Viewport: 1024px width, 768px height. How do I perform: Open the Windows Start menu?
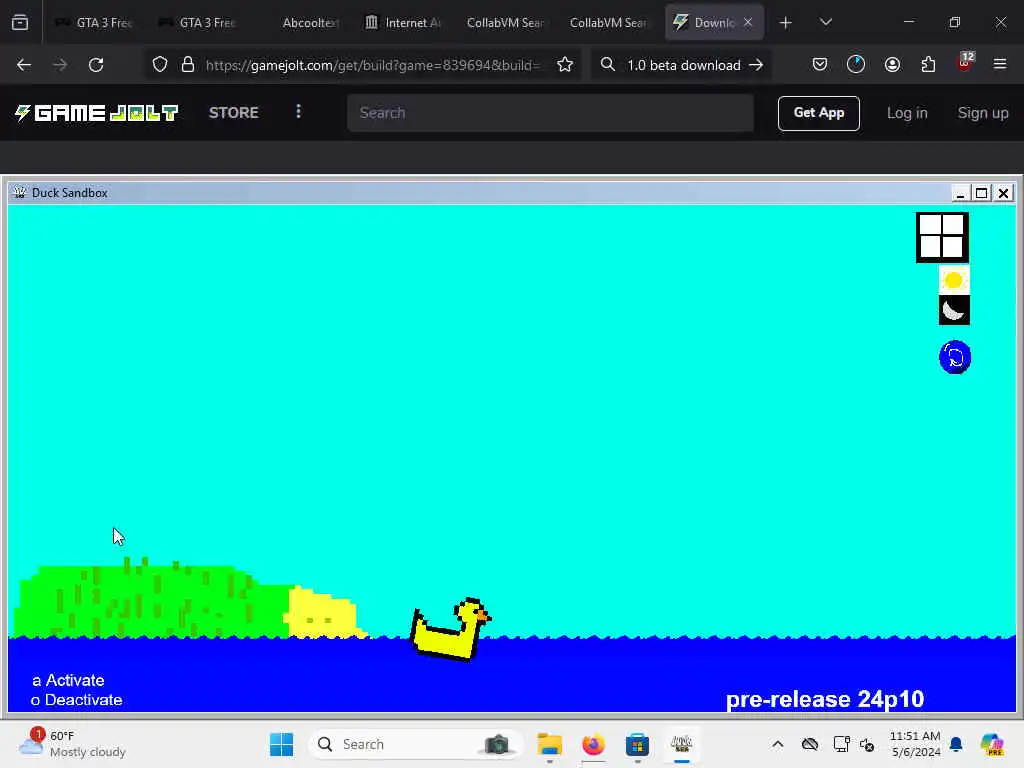point(281,744)
